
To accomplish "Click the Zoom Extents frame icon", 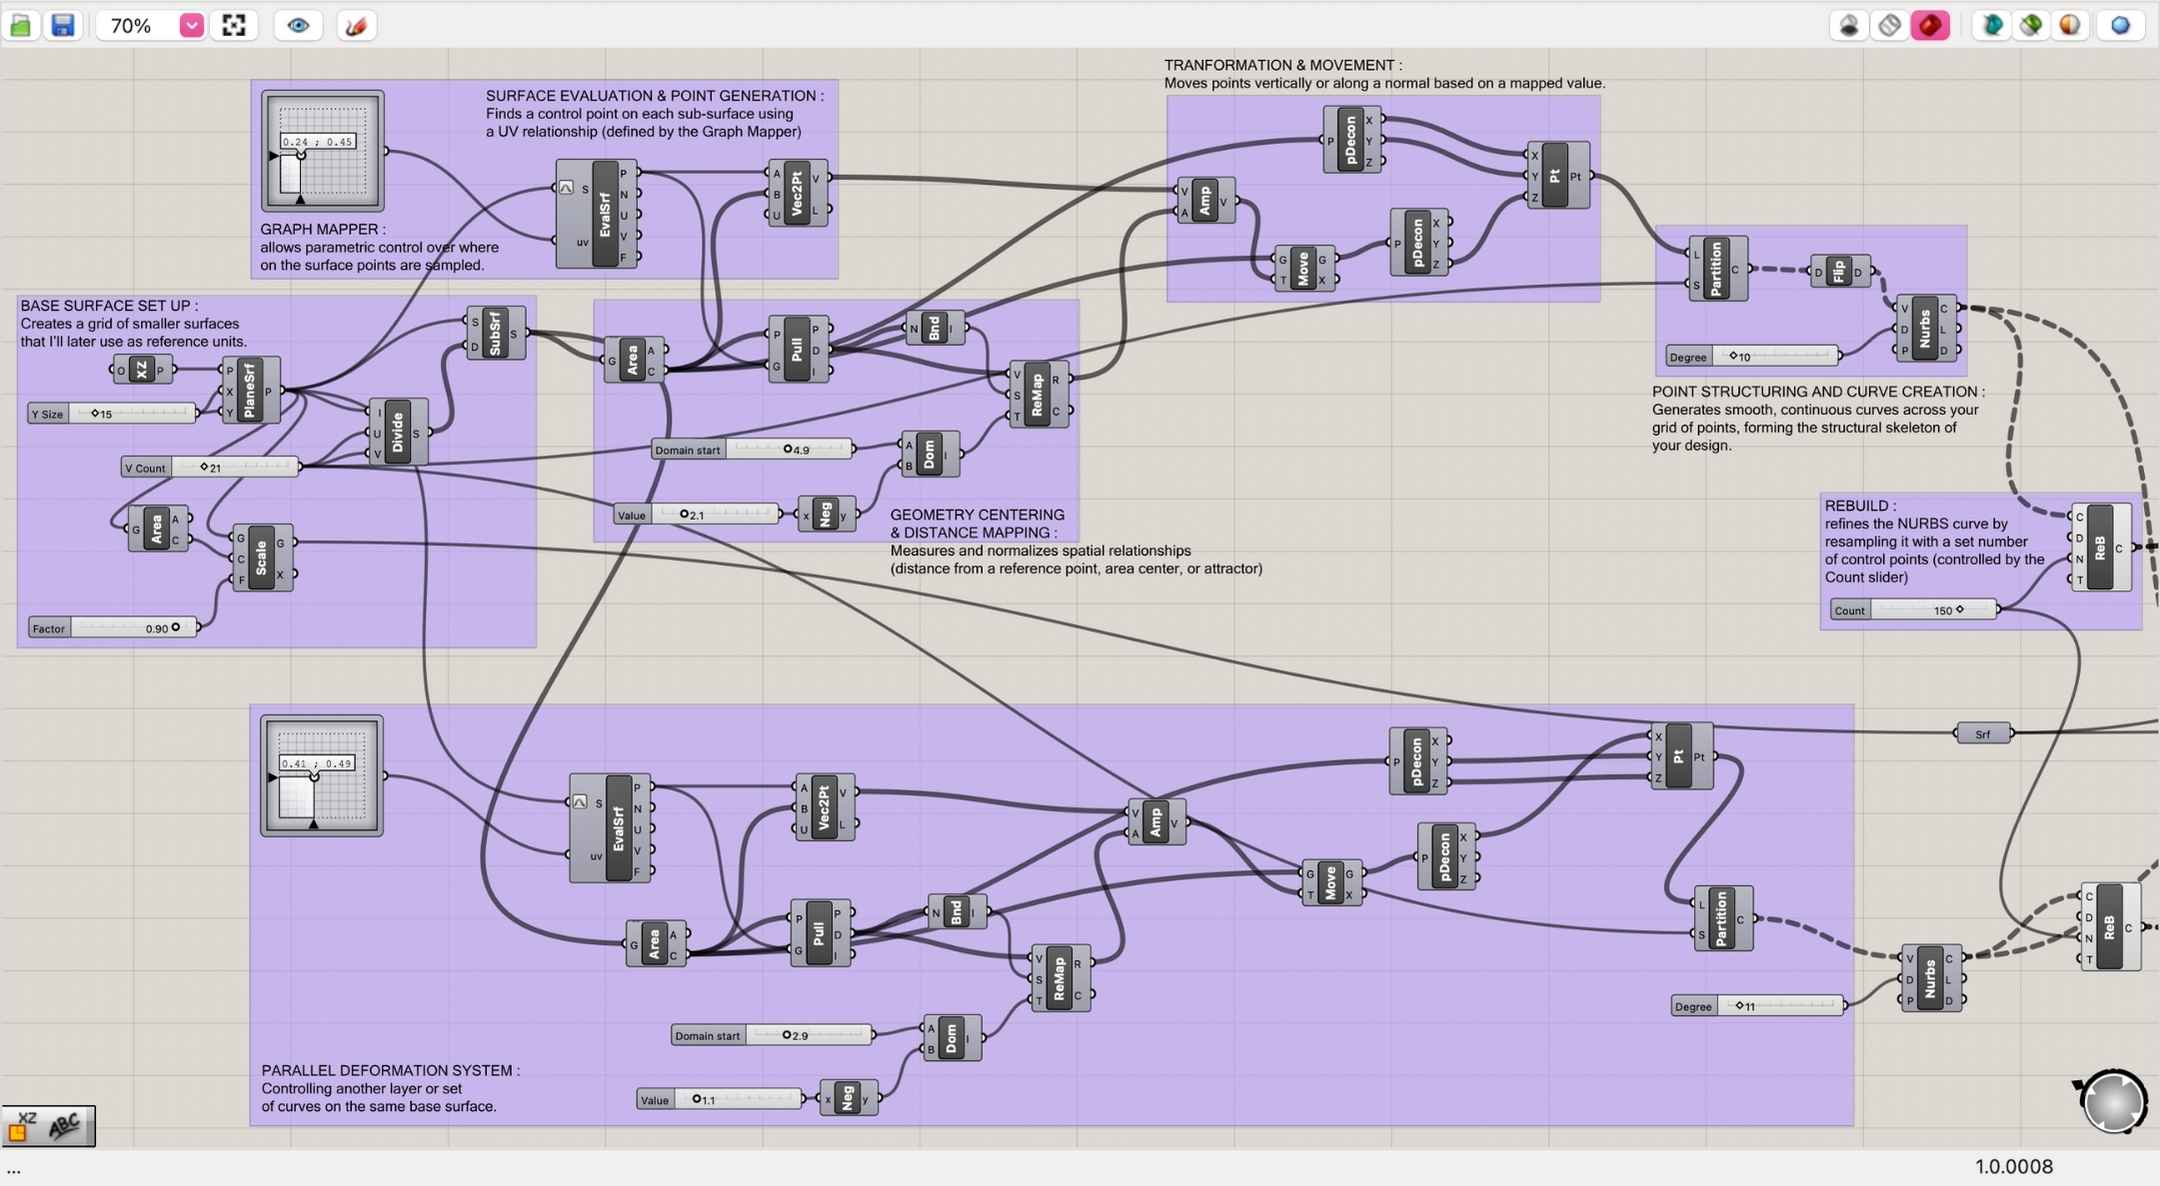I will tap(234, 25).
